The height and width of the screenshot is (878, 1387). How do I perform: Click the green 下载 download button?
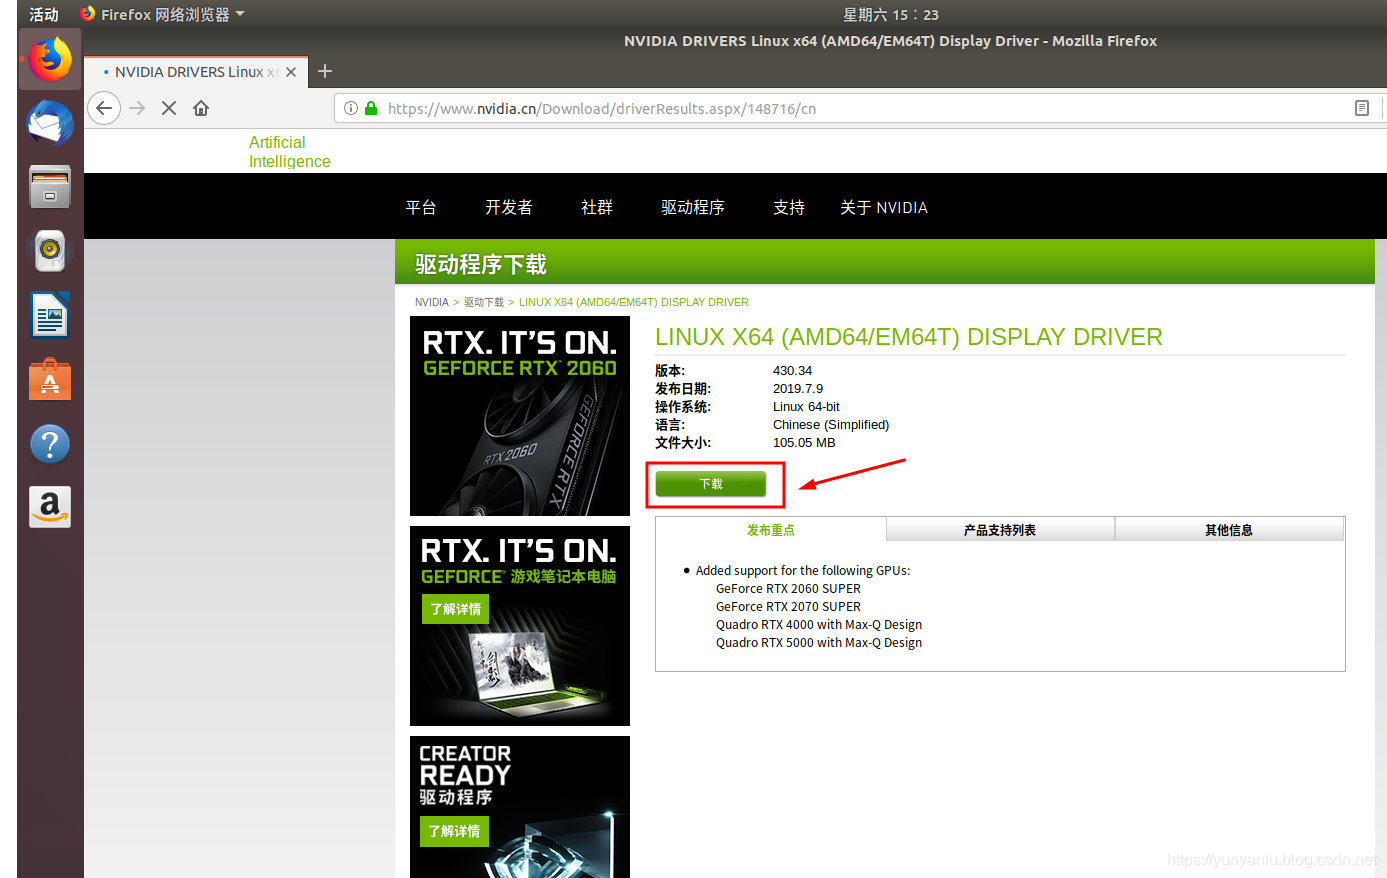(711, 484)
